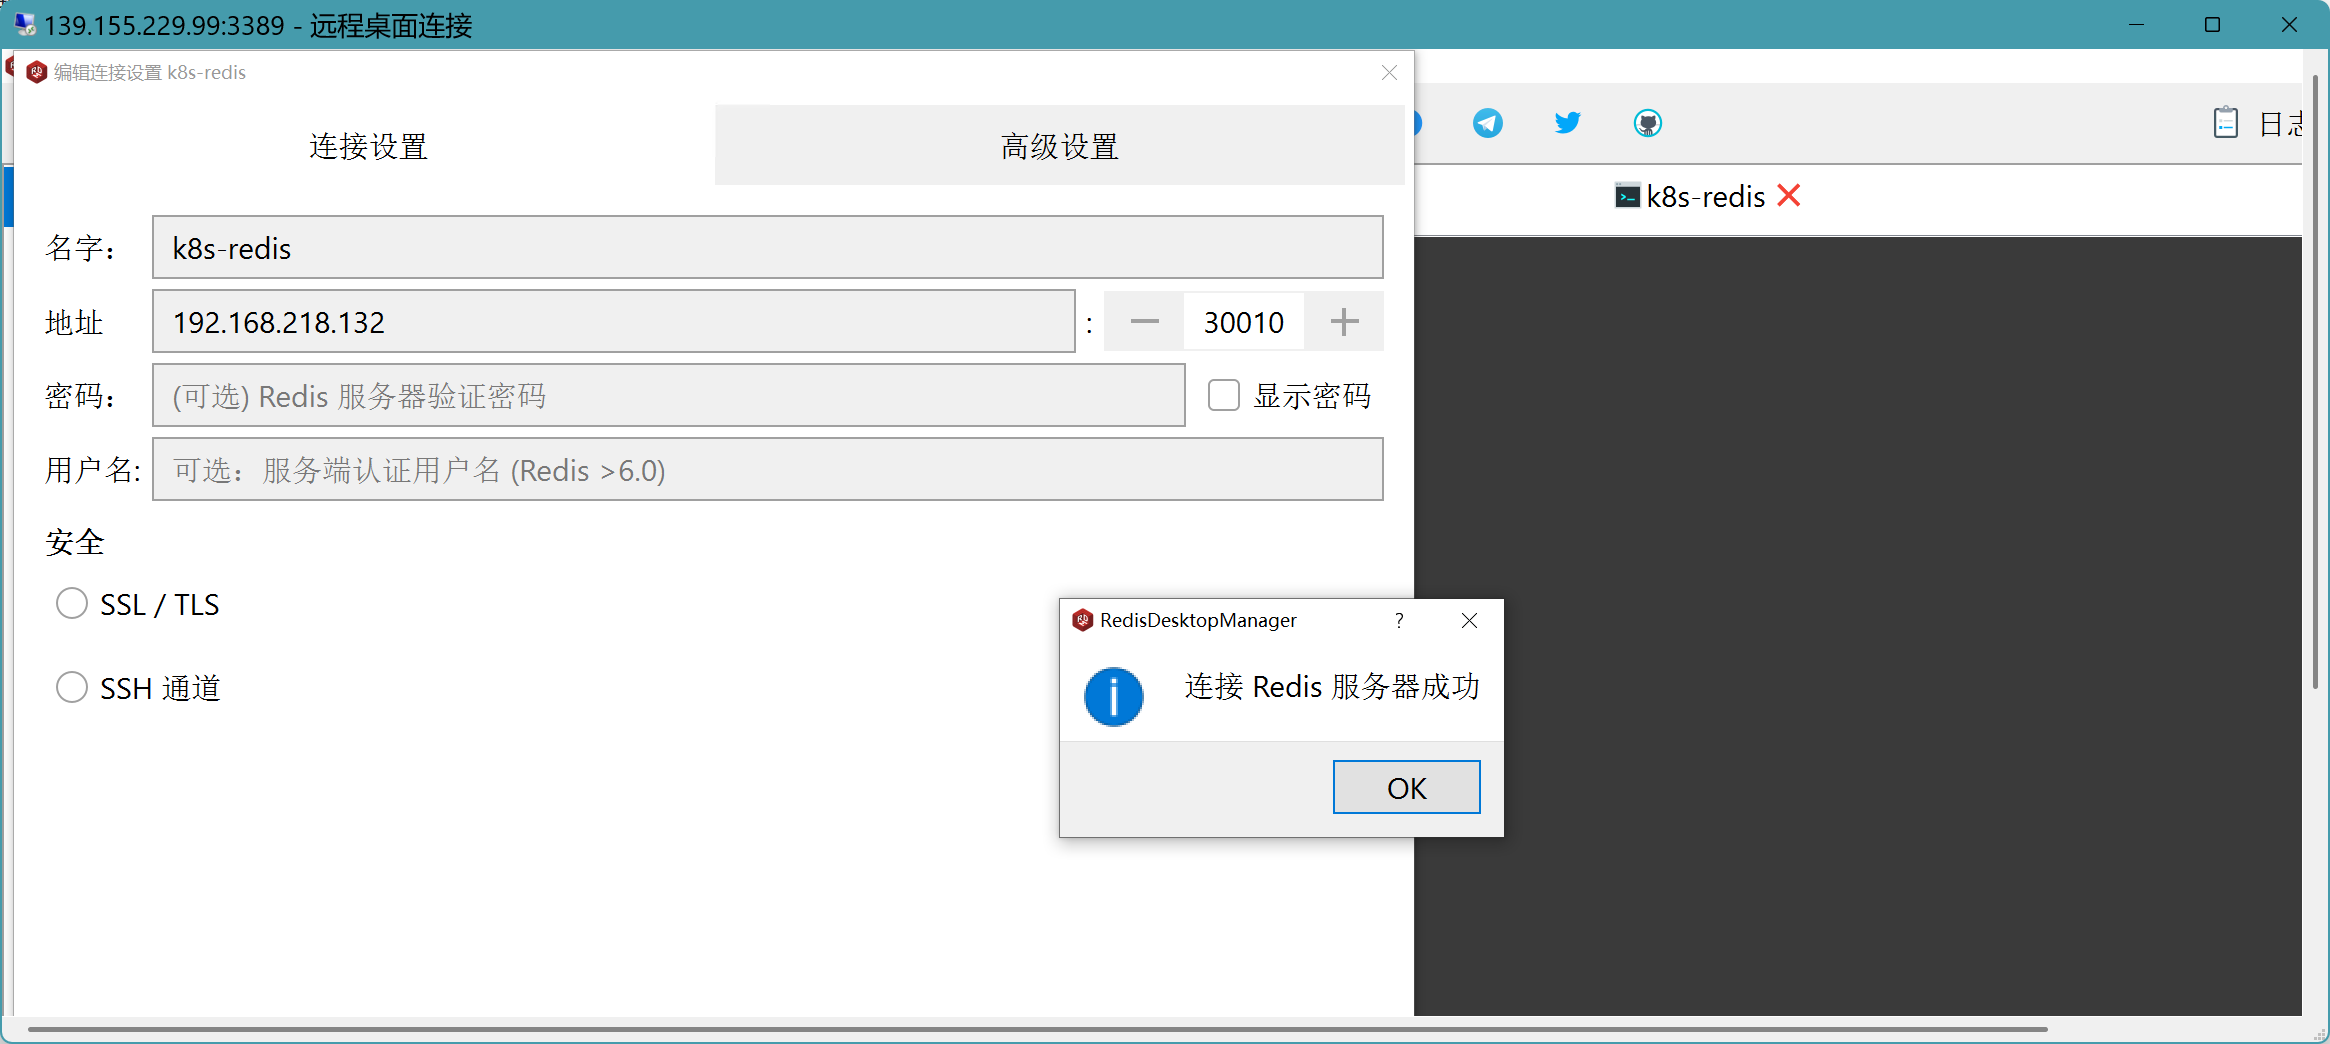Viewport: 2330px width, 1044px height.
Task: Switch to the 高级设置 tab
Action: [x=1059, y=146]
